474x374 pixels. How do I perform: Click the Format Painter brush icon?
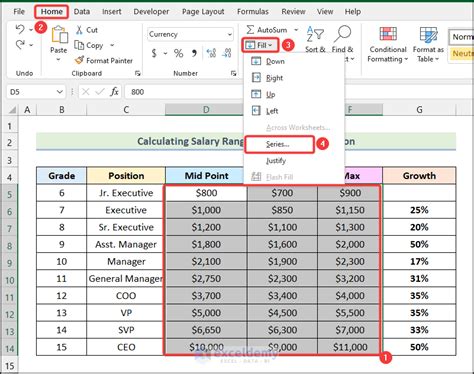79,60
